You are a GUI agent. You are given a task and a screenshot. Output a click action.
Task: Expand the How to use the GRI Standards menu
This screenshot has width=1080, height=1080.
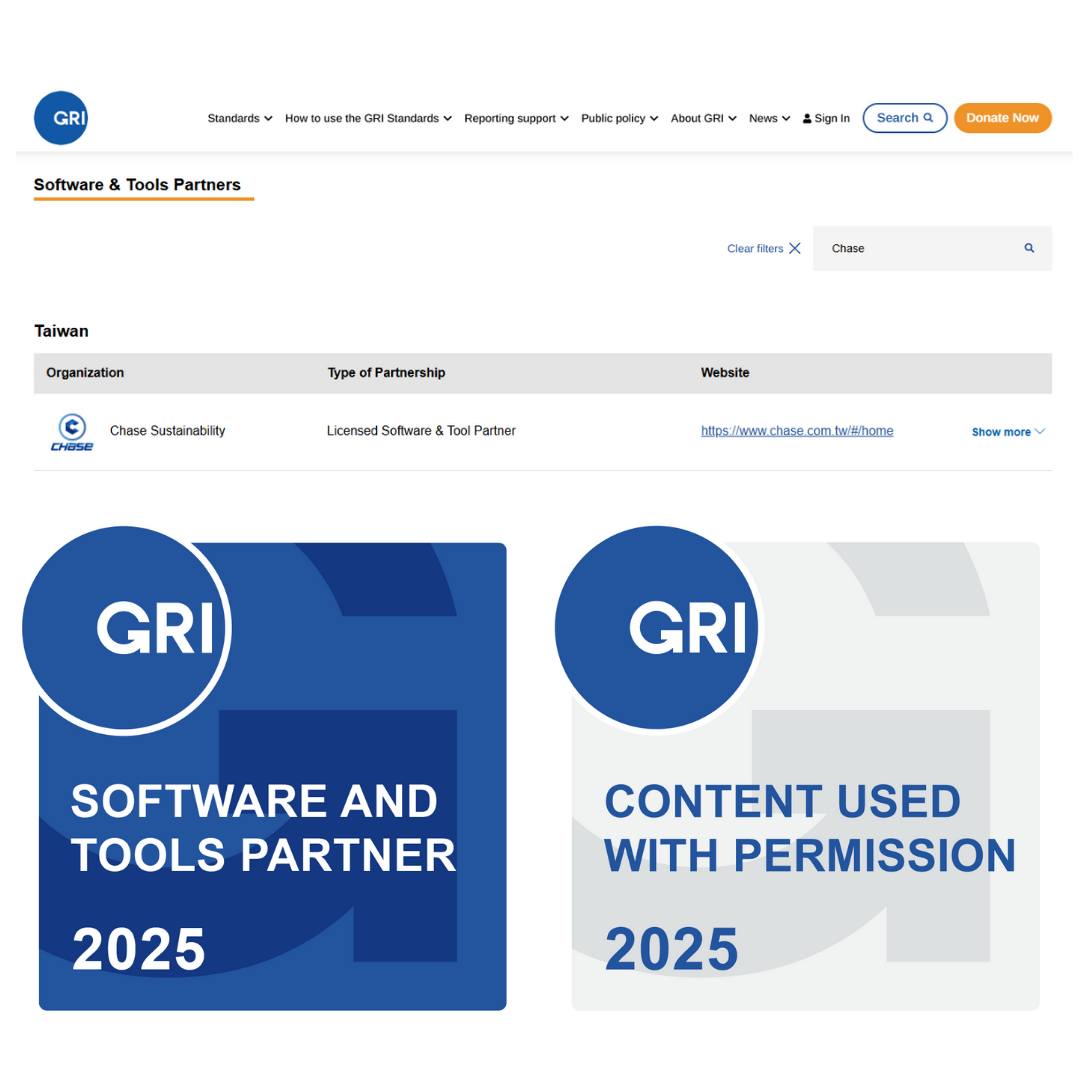tap(368, 118)
